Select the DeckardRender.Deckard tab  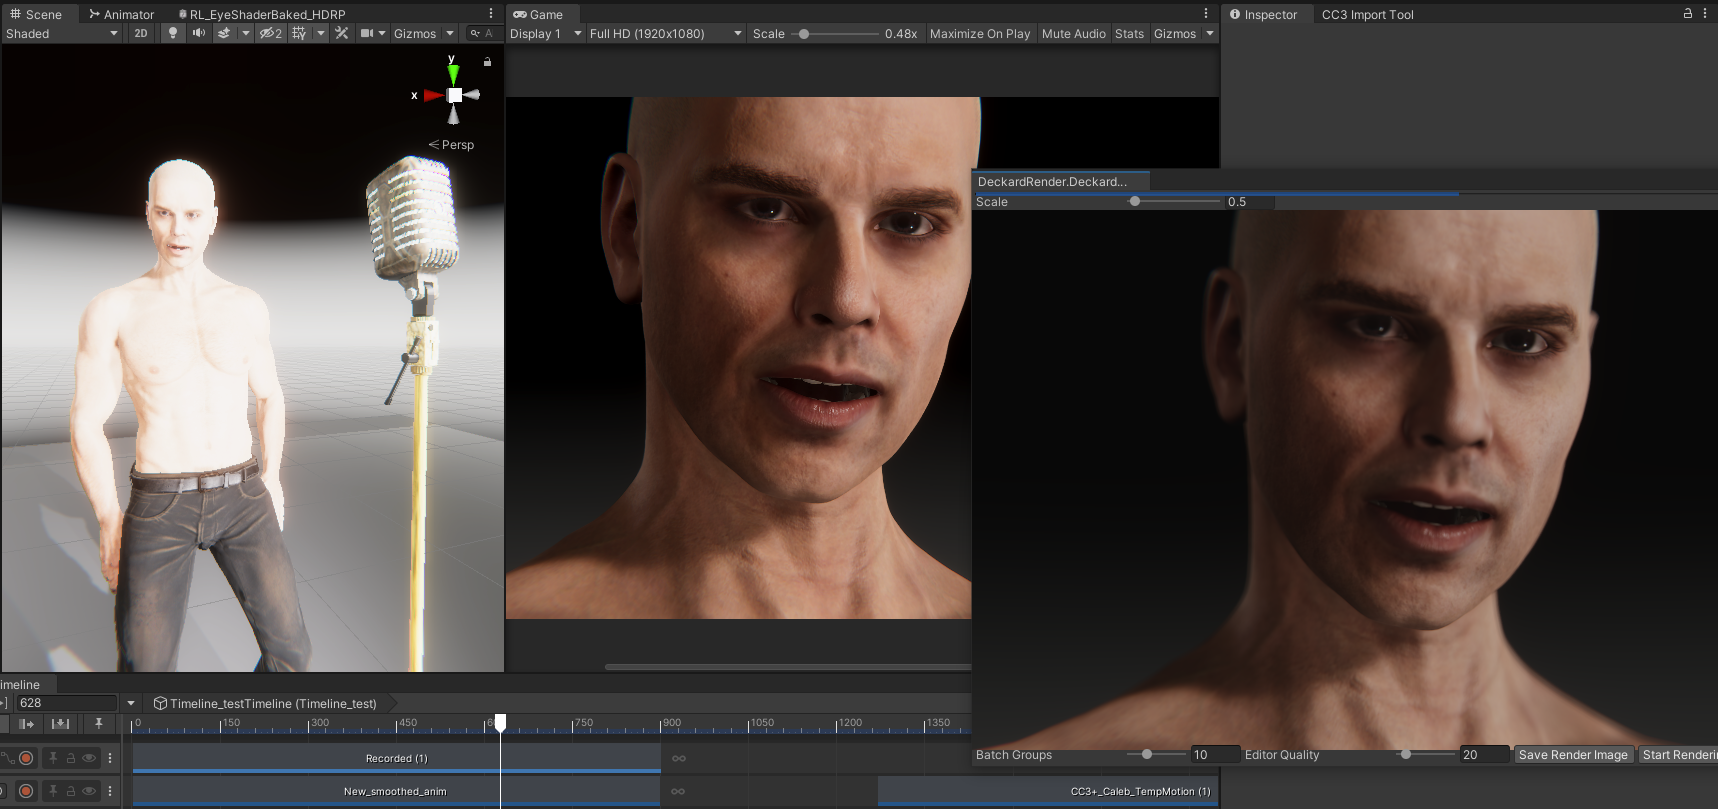[1060, 181]
